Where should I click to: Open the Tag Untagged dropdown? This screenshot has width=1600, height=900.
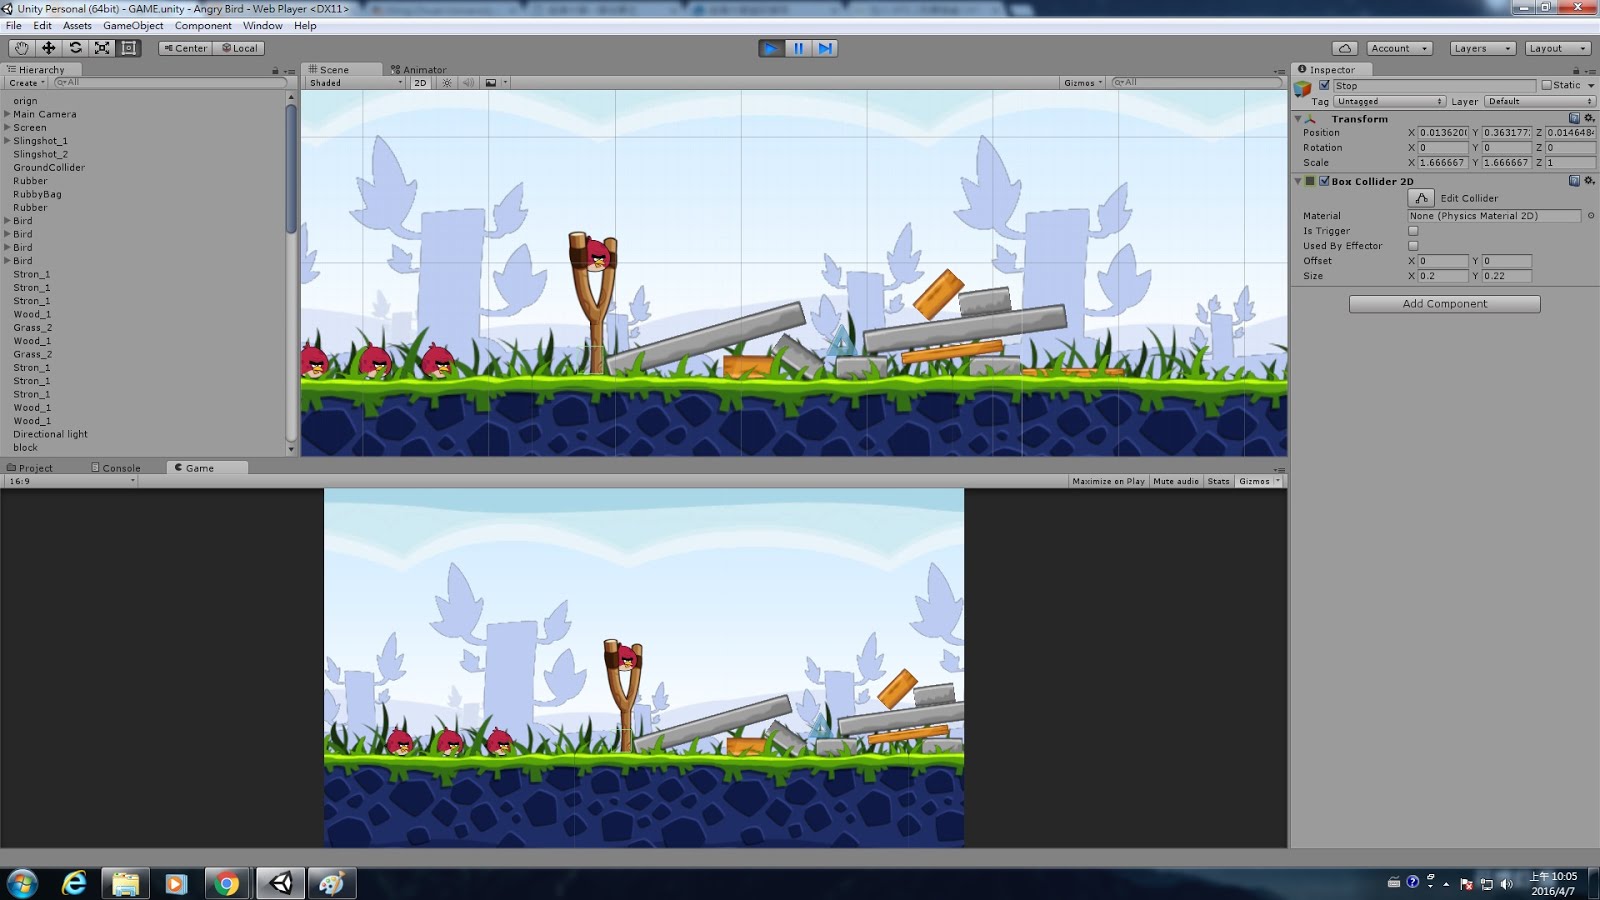pyautogui.click(x=1390, y=102)
